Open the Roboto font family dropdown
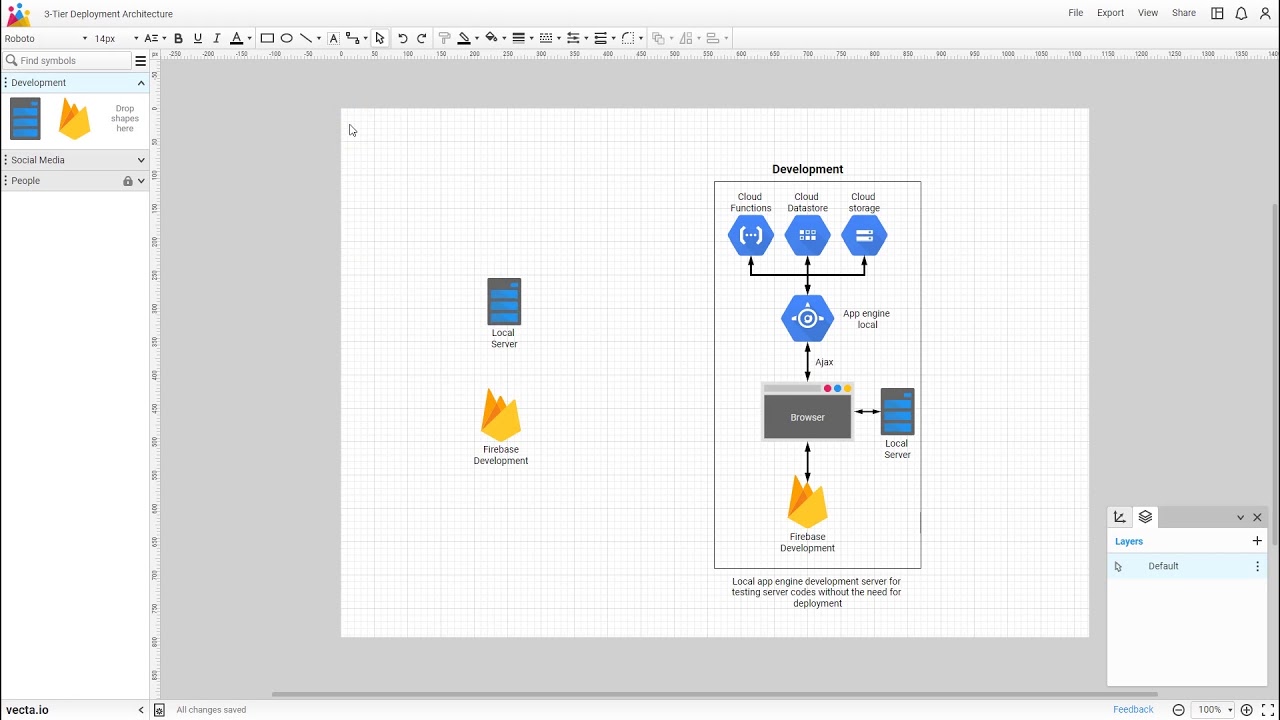 [46, 38]
